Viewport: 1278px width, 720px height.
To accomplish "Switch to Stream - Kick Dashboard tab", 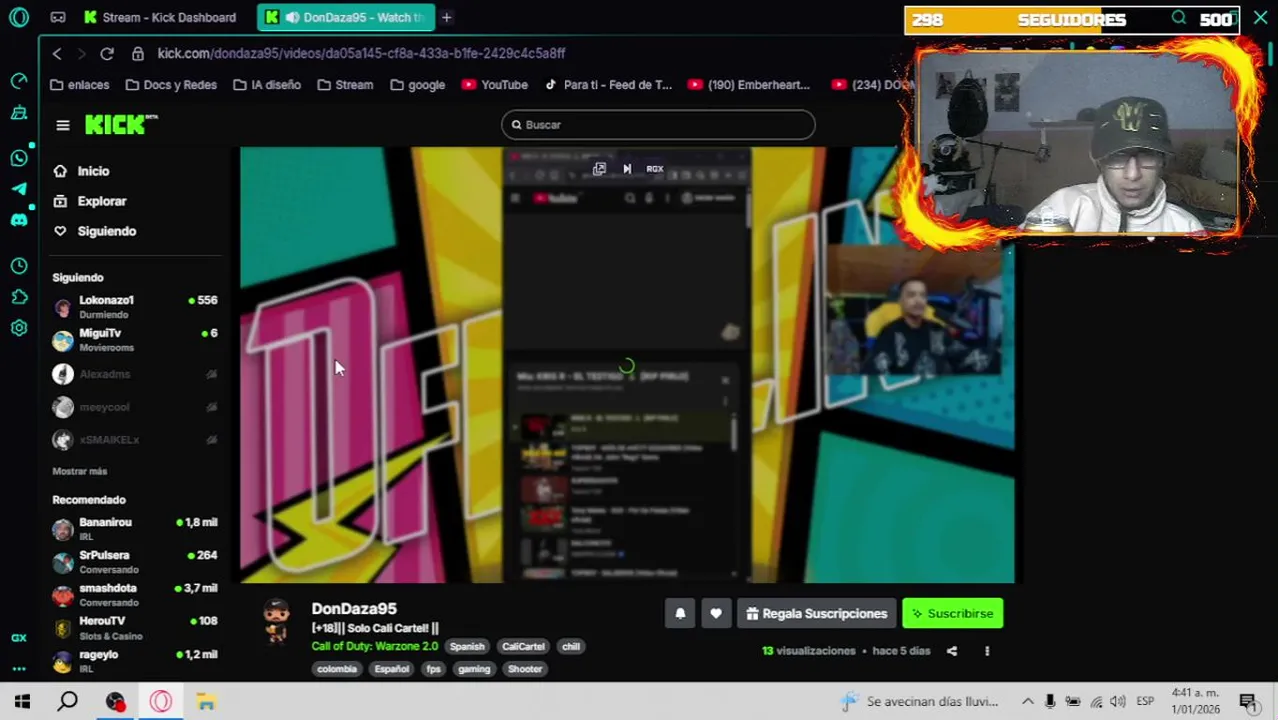I will [x=162, y=17].
